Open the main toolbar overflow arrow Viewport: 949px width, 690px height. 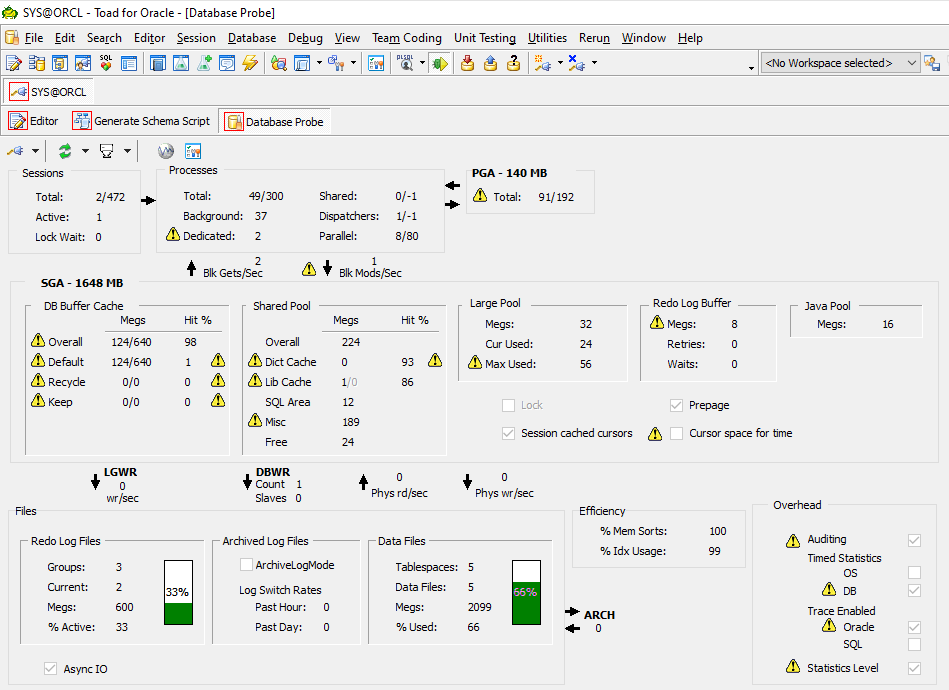coord(751,68)
